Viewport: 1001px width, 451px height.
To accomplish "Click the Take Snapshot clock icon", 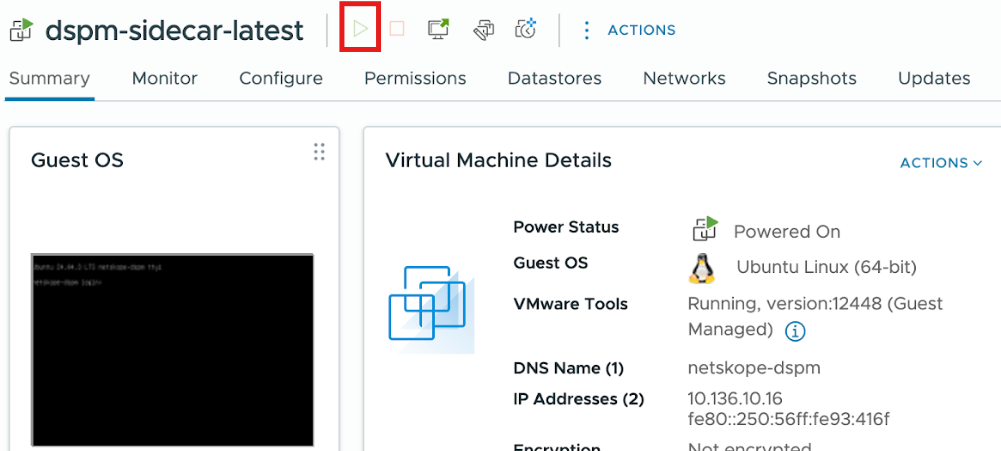I will 525,29.
